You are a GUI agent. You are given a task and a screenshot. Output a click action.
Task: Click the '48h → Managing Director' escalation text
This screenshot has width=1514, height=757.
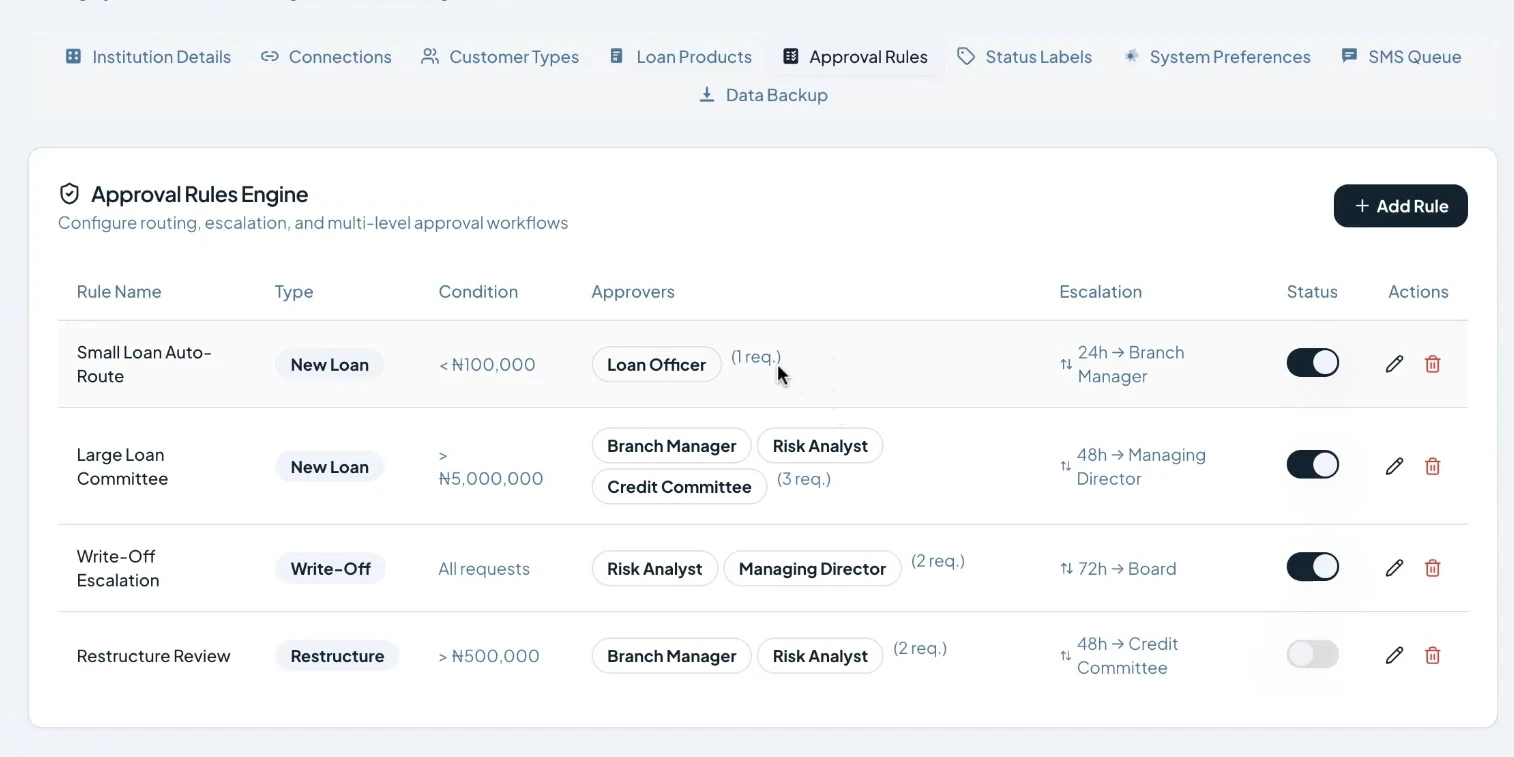coord(1141,467)
